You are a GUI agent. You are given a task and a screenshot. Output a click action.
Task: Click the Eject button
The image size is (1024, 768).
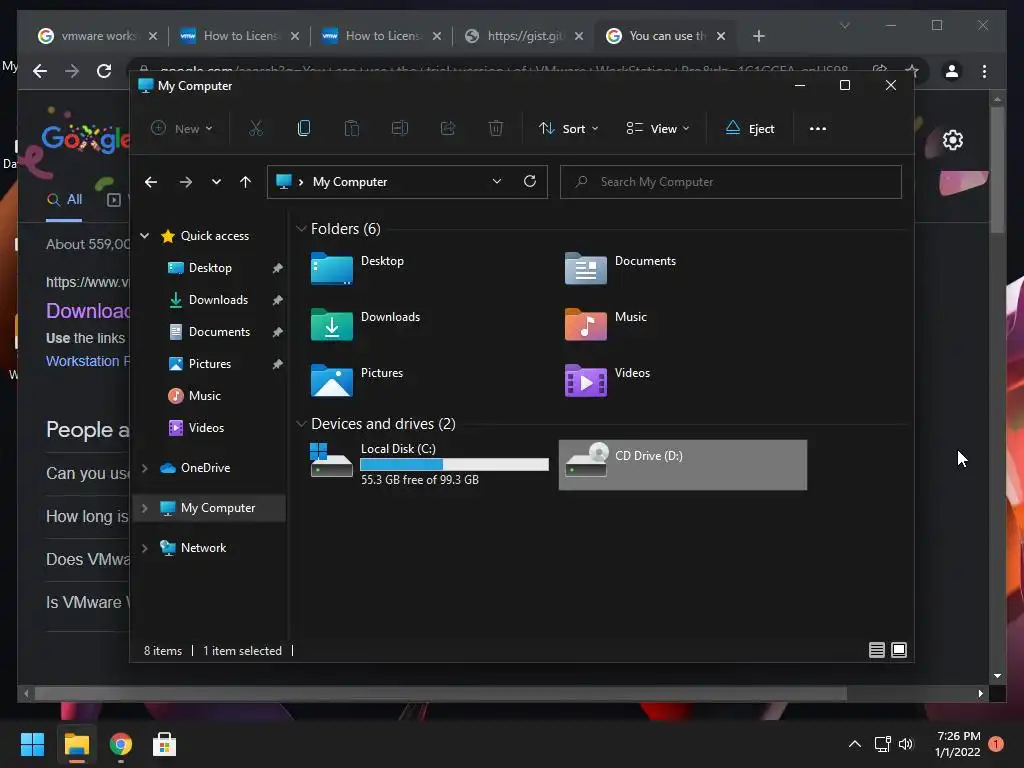[750, 129]
